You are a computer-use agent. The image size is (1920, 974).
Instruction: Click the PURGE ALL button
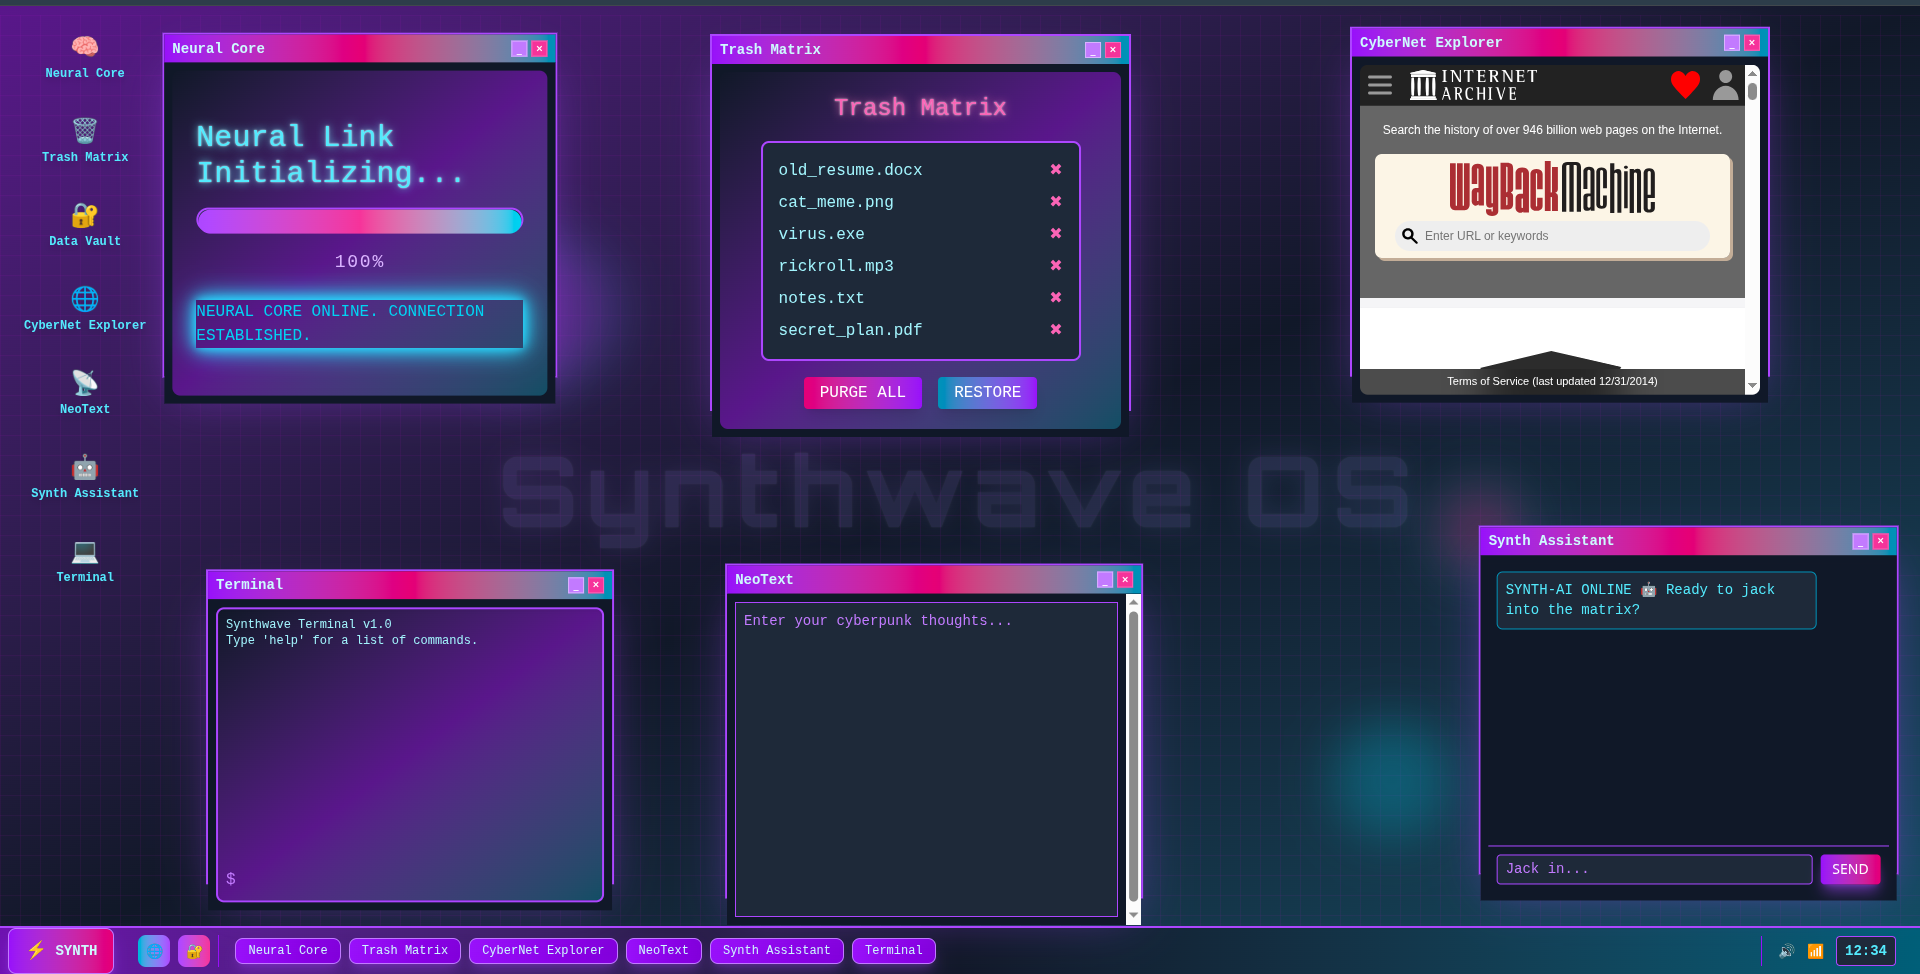click(862, 393)
